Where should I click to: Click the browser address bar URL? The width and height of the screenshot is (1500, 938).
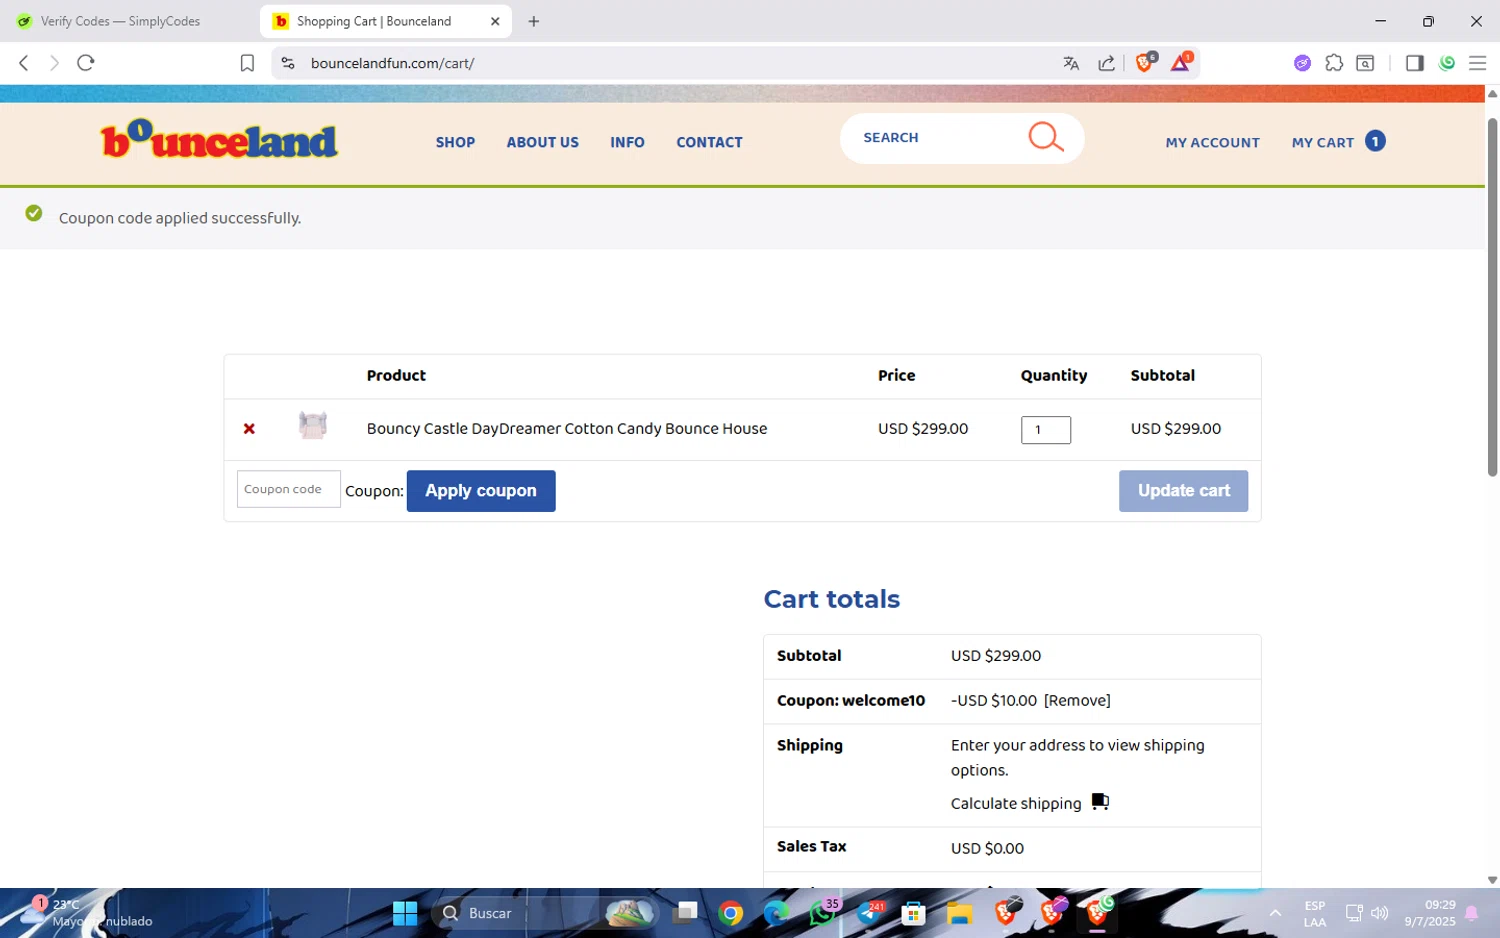point(392,63)
